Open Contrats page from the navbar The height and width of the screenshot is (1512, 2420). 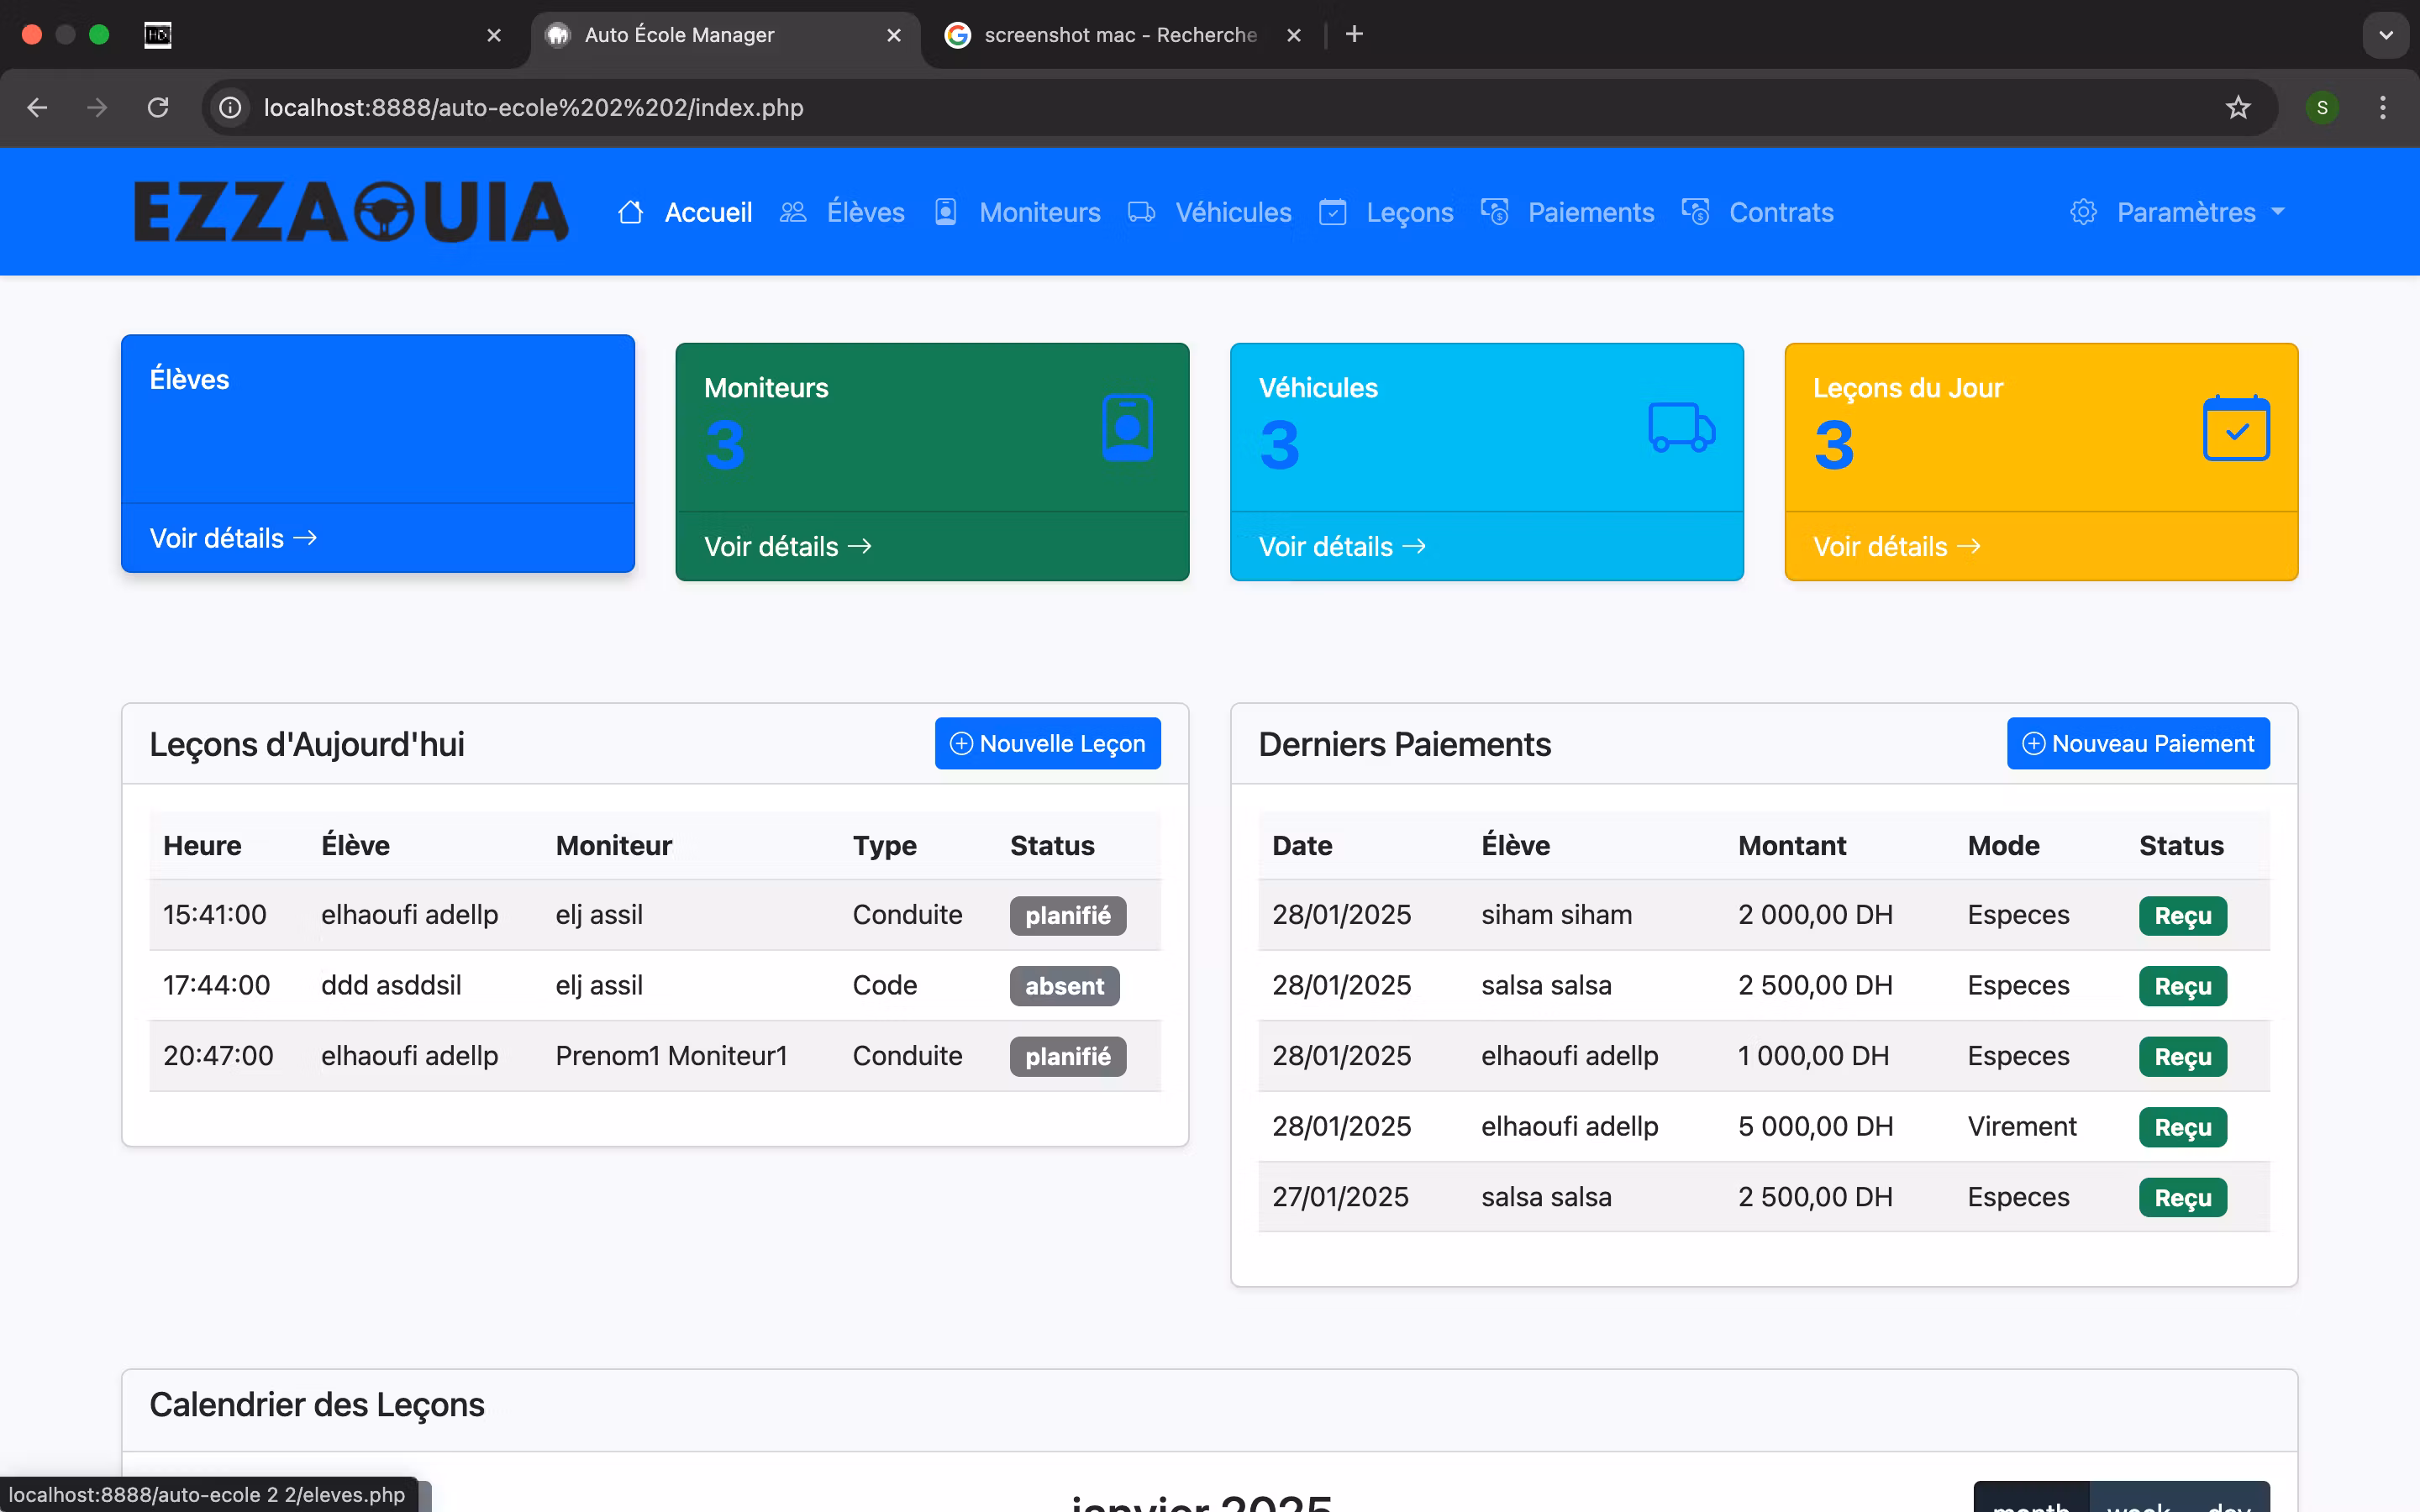click(1781, 212)
